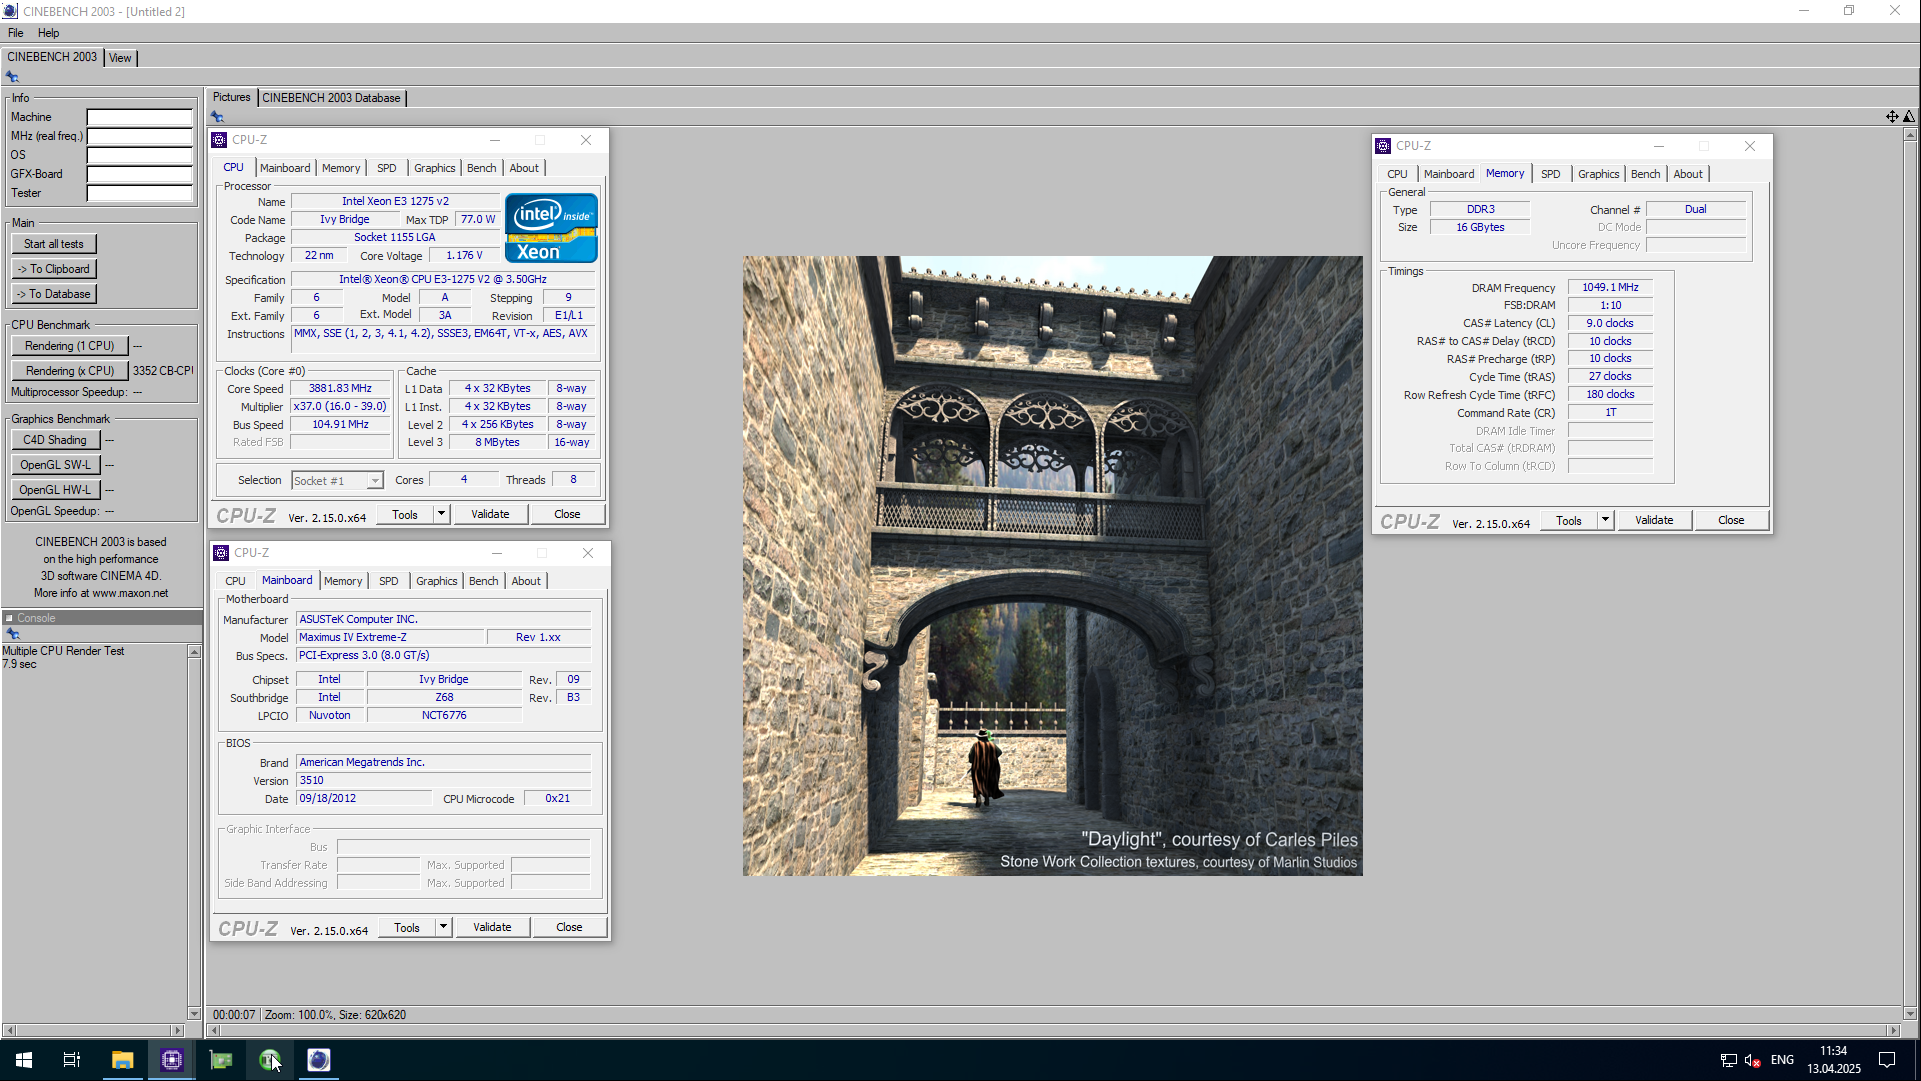Click picture panel horizontal scrollbar right arrow
Image resolution: width=1921 pixels, height=1081 pixels.
click(1892, 1030)
